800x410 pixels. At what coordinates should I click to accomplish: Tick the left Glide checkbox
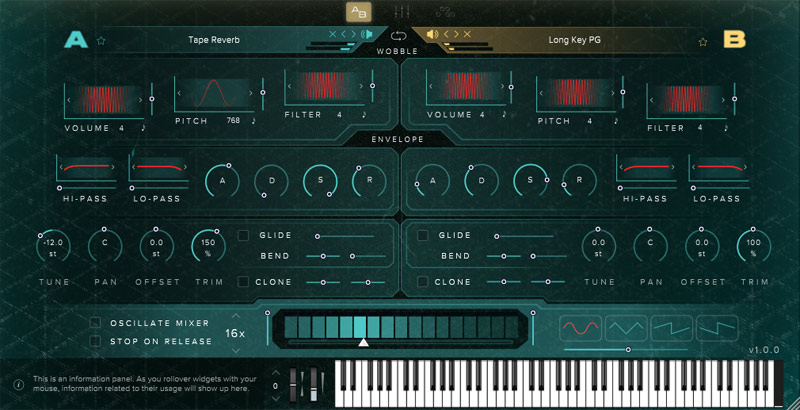tap(244, 235)
